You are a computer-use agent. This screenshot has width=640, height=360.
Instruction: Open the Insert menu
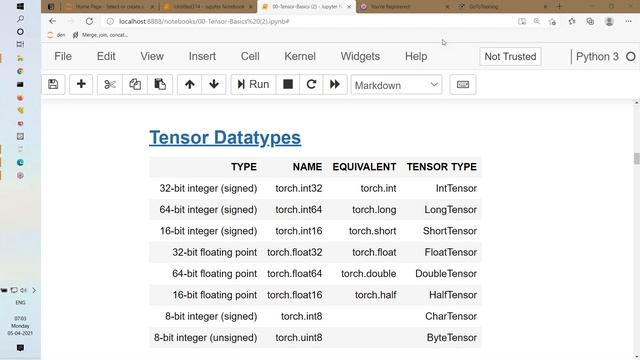(x=202, y=56)
